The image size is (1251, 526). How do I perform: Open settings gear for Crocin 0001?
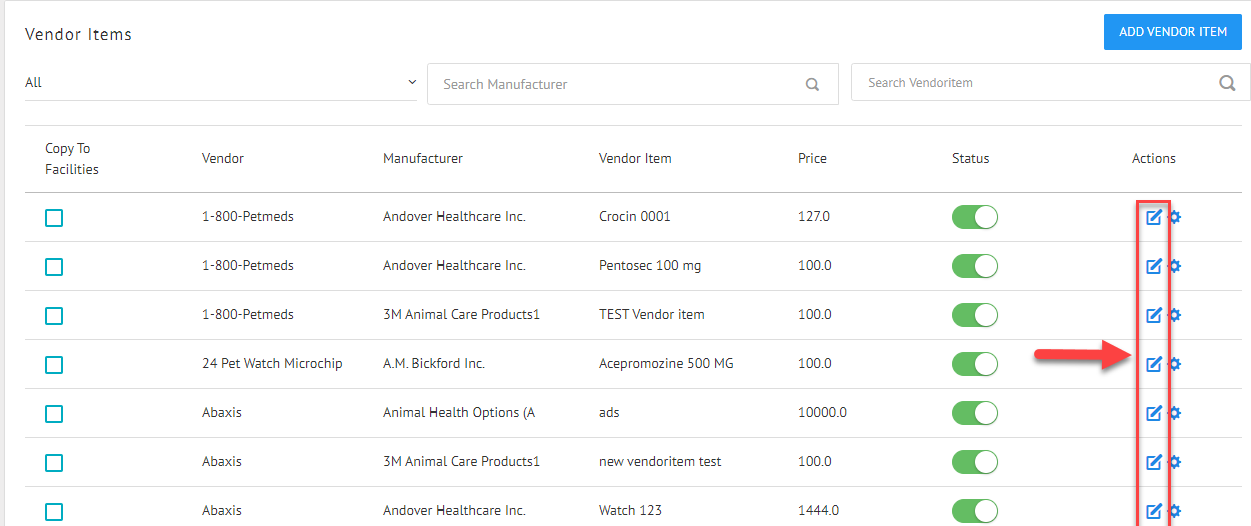point(1175,217)
